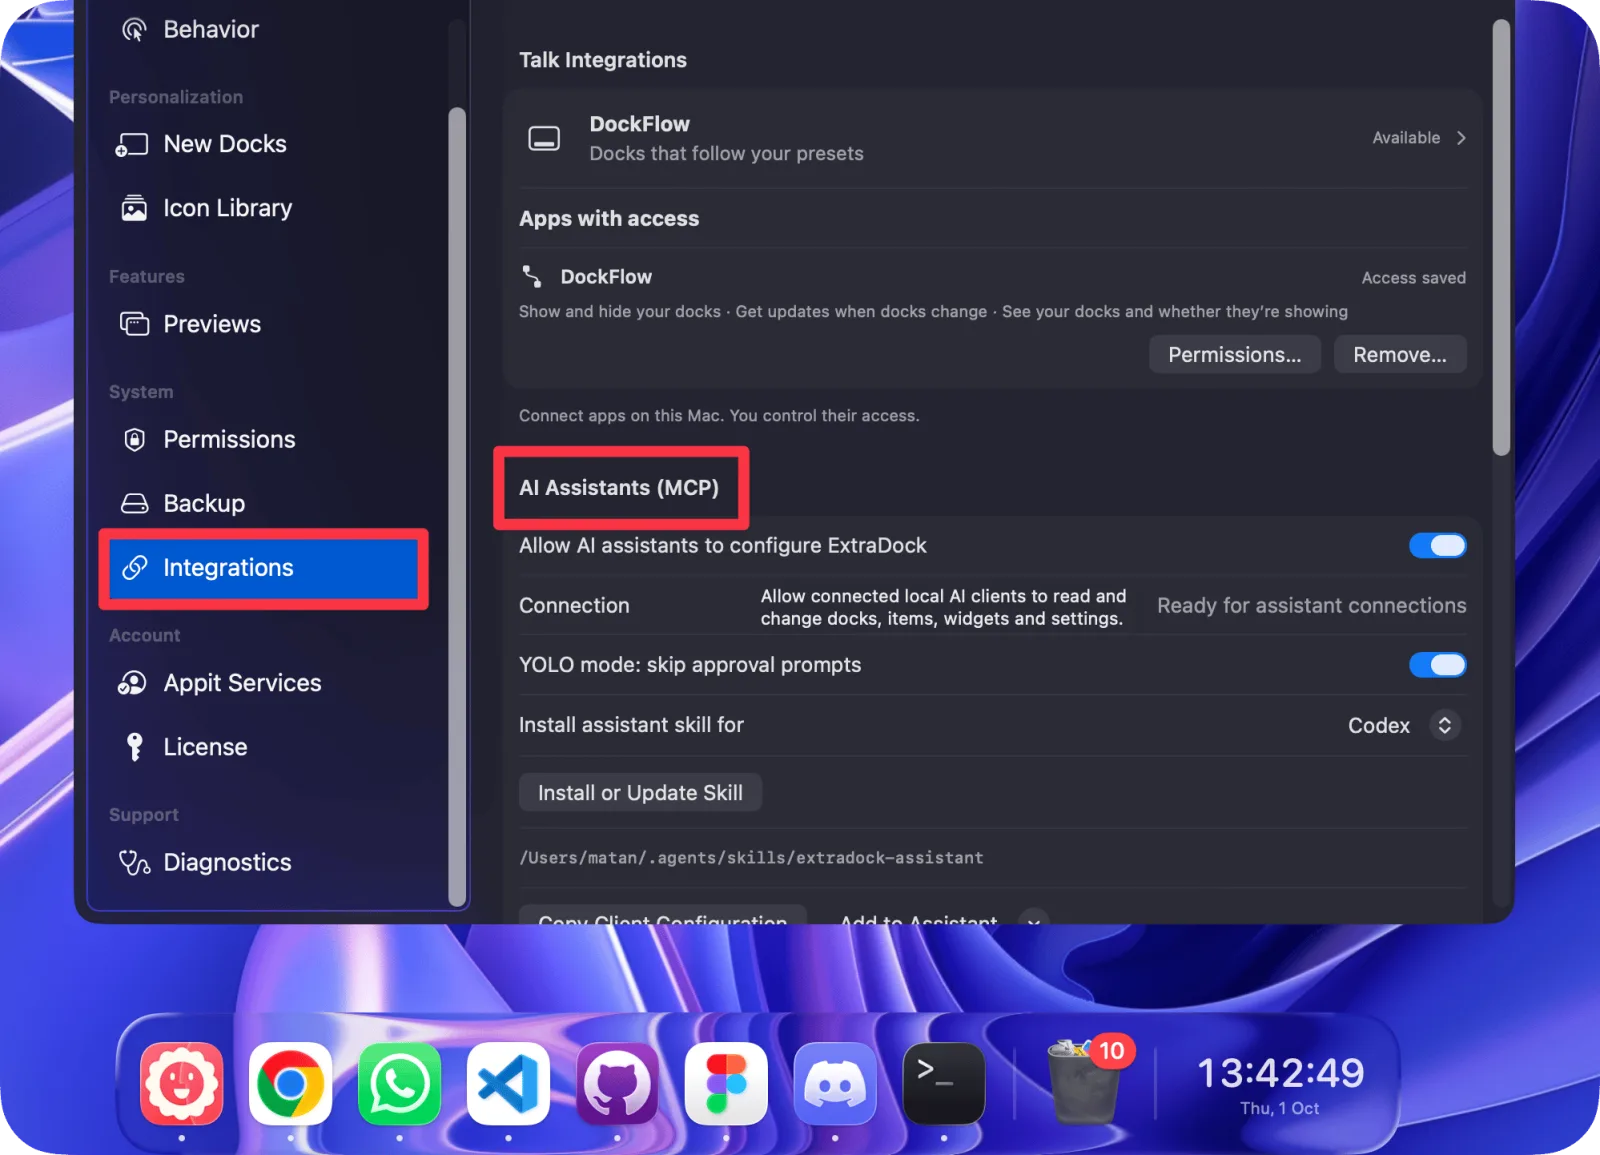Click the Integrations link icon
Image resolution: width=1600 pixels, height=1155 pixels.
[135, 568]
